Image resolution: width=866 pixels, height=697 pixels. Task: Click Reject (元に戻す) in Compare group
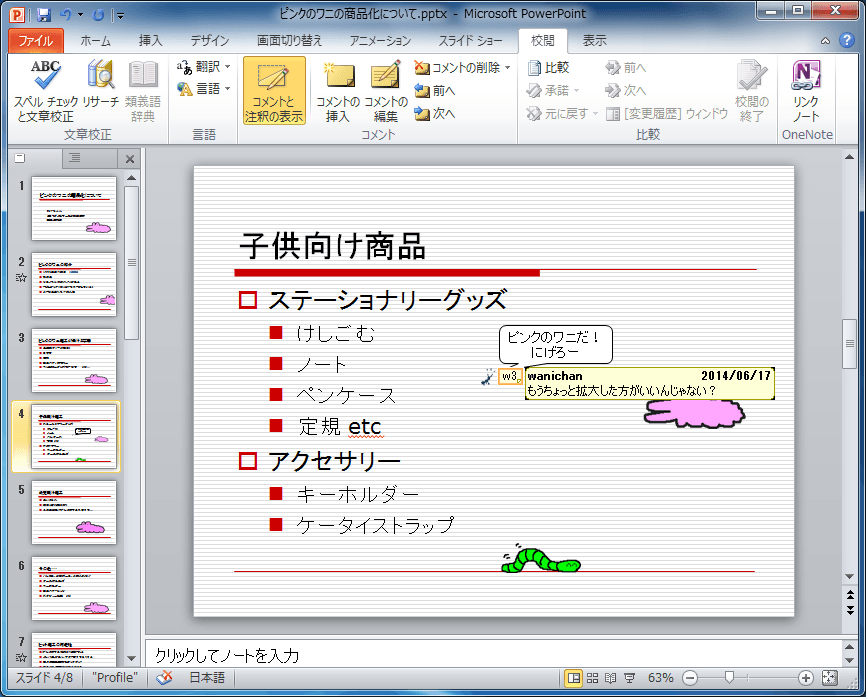[x=562, y=113]
